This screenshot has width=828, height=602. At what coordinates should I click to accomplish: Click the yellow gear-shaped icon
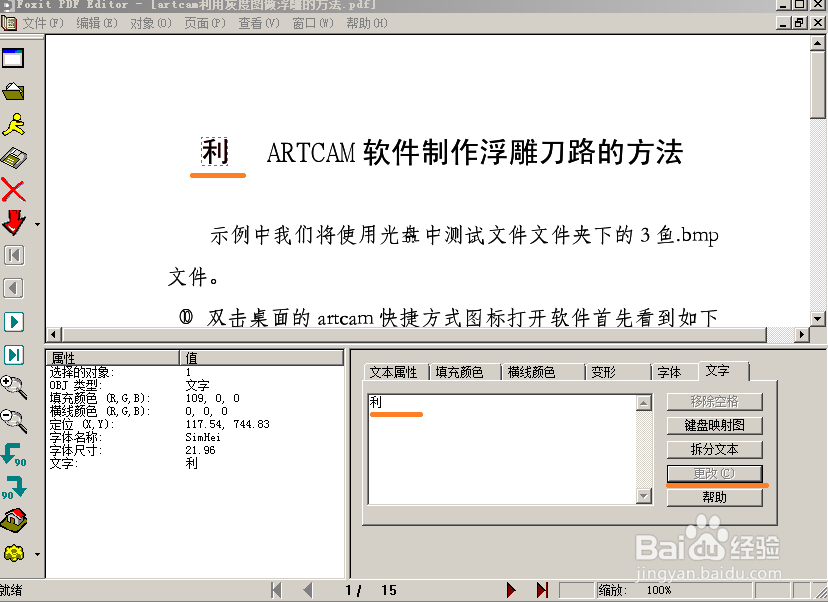pos(13,553)
